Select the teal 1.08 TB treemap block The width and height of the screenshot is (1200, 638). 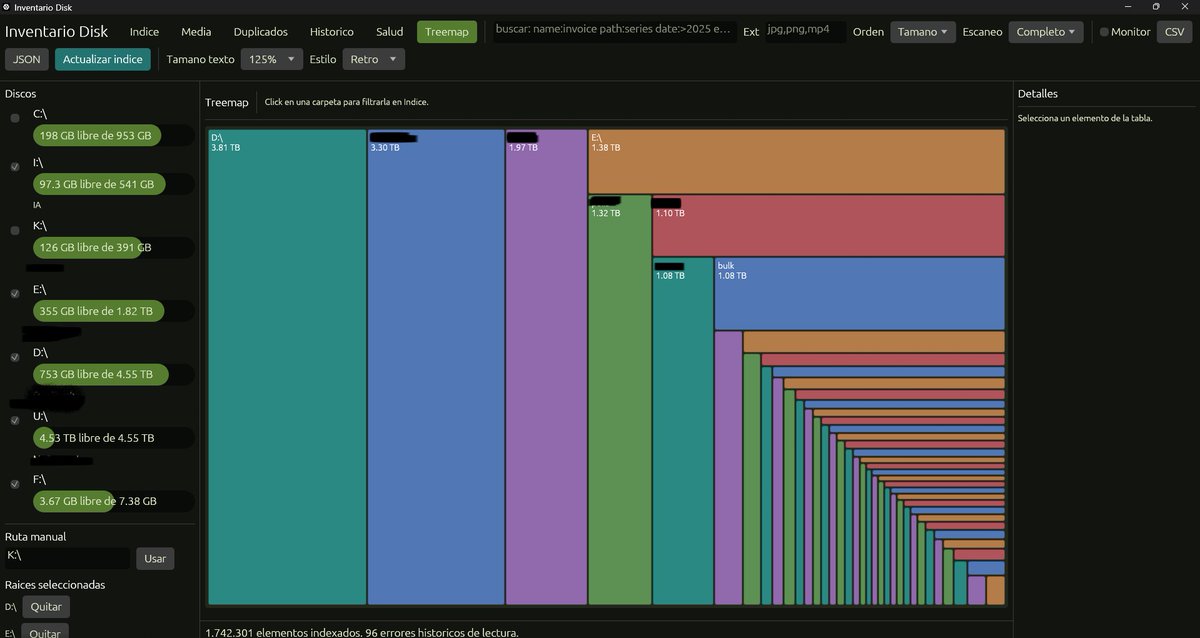pos(683,432)
